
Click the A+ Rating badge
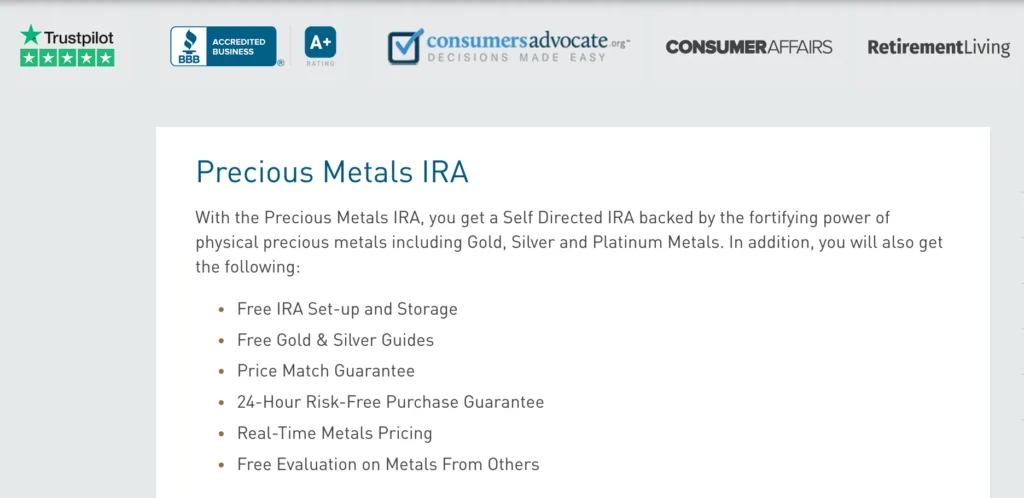pyautogui.click(x=320, y=46)
